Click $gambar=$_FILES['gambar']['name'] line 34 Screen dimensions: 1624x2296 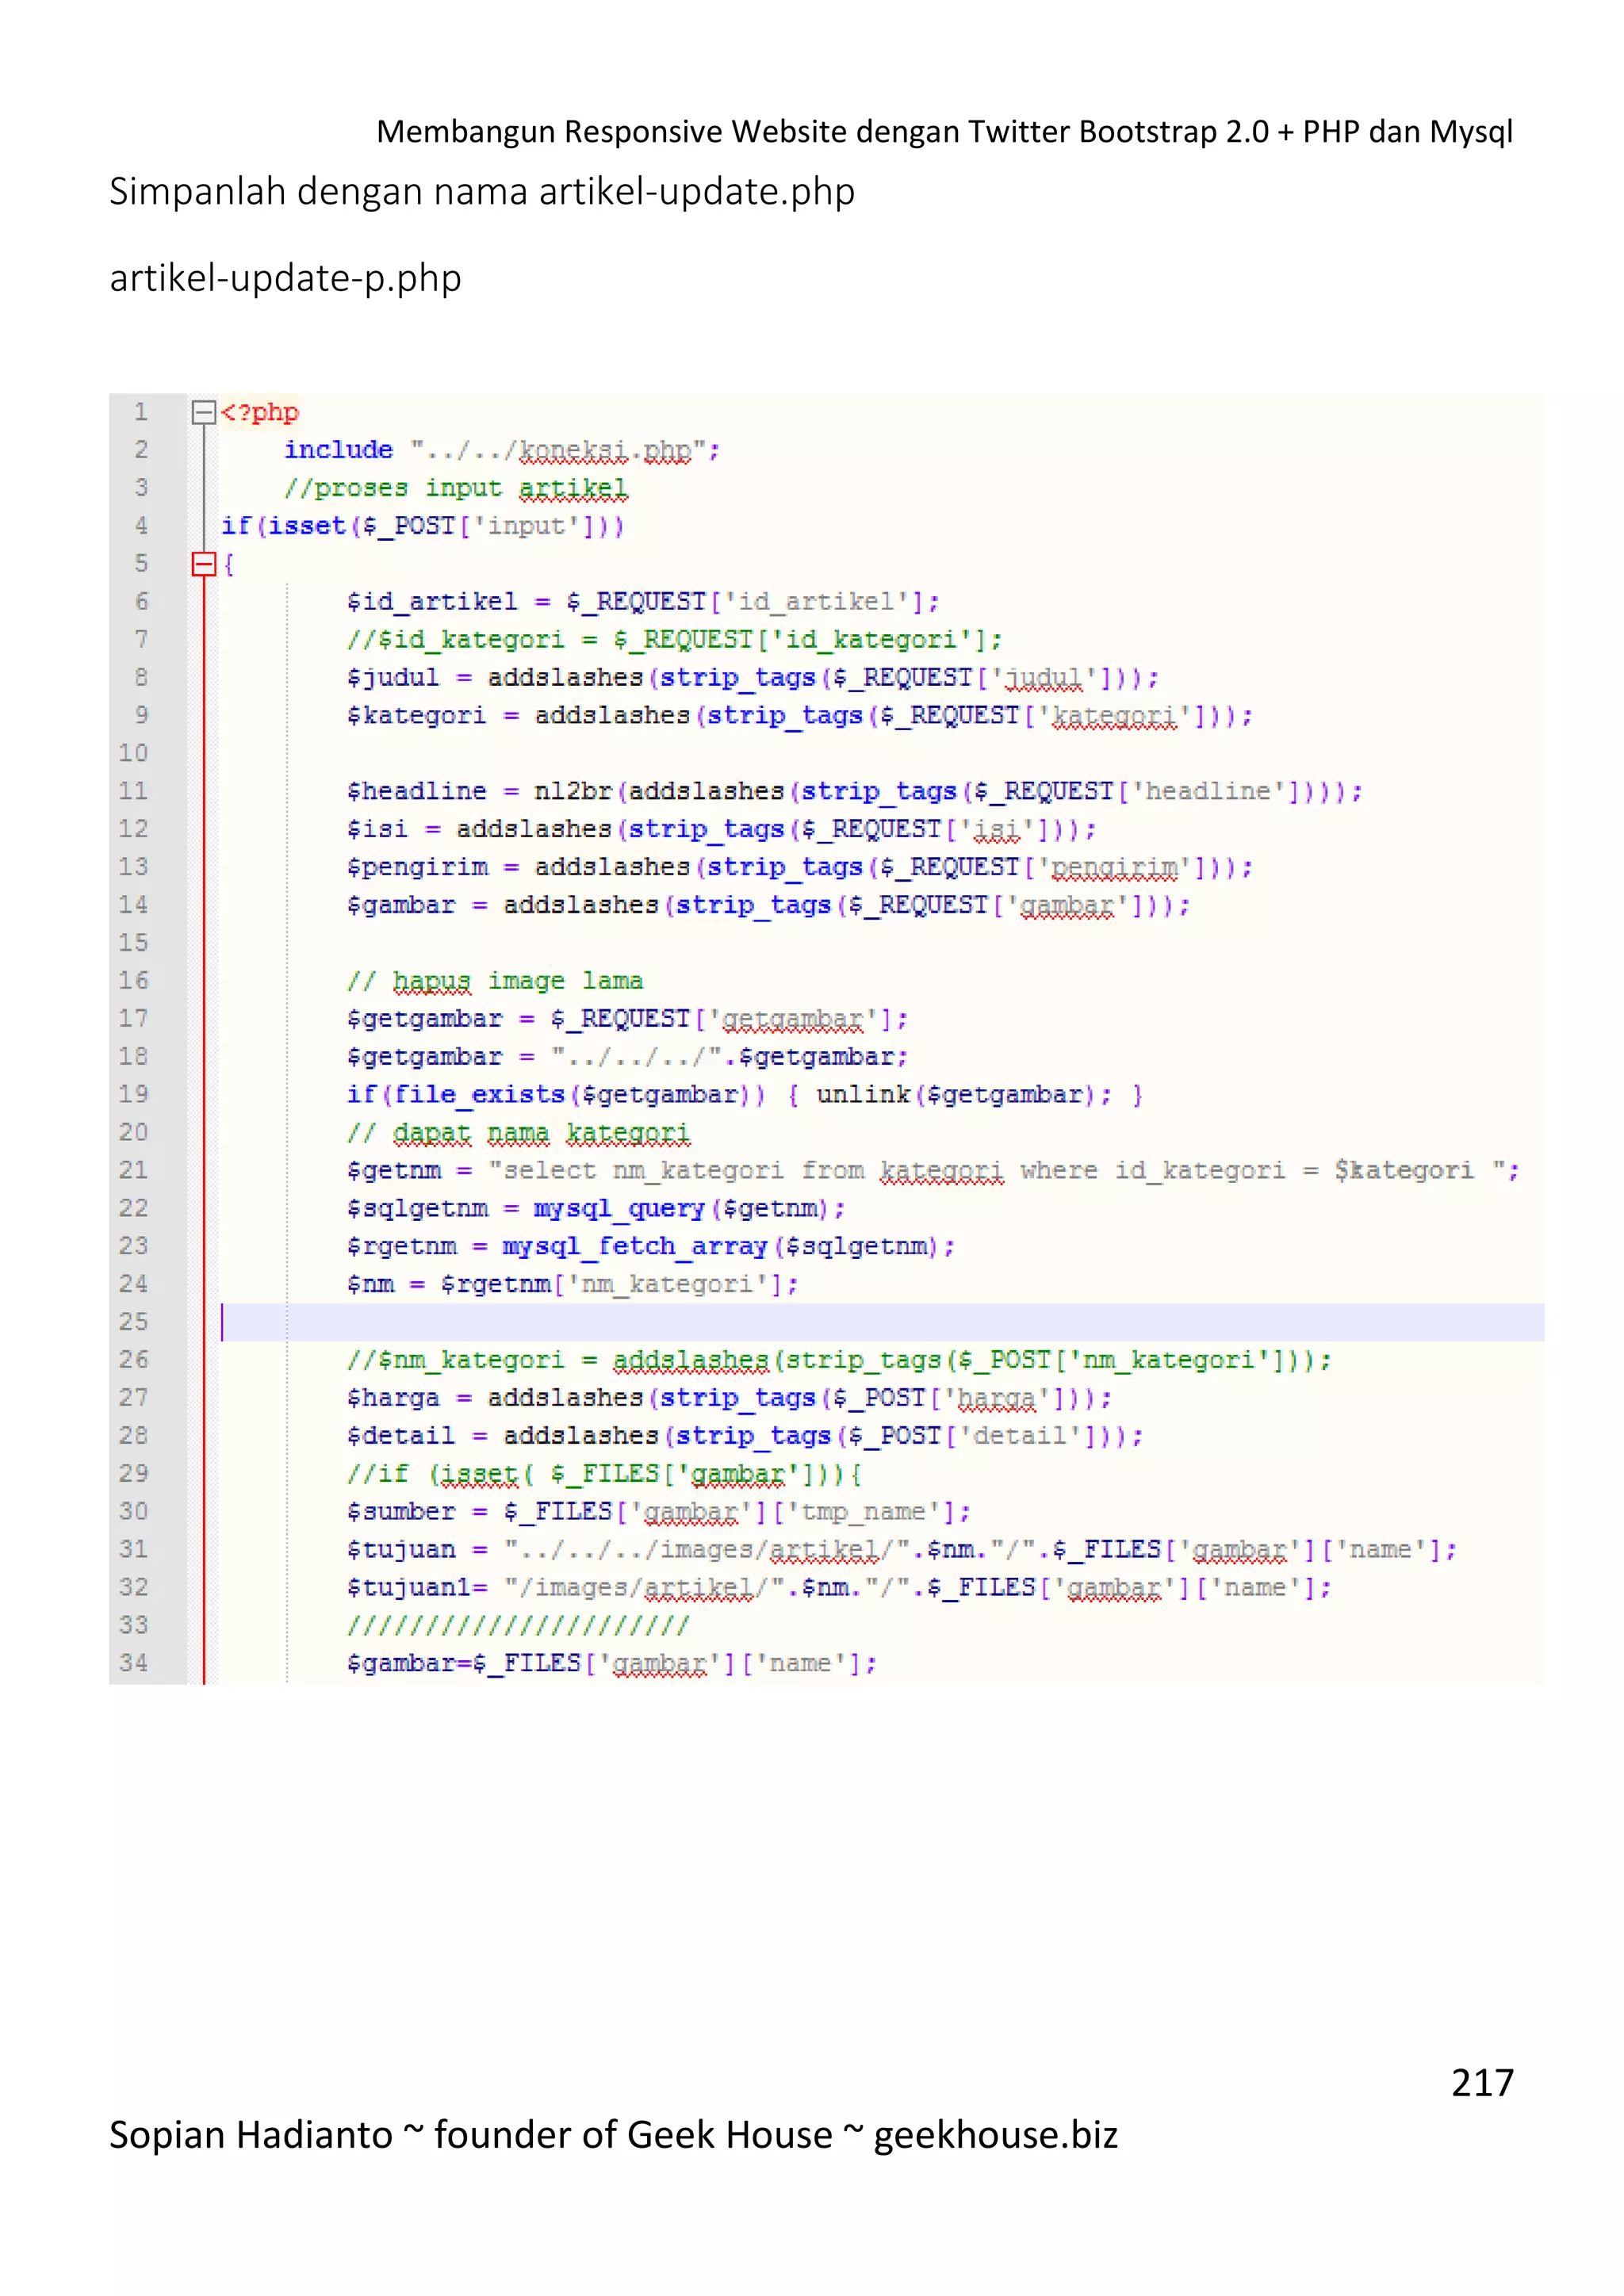coord(612,1663)
